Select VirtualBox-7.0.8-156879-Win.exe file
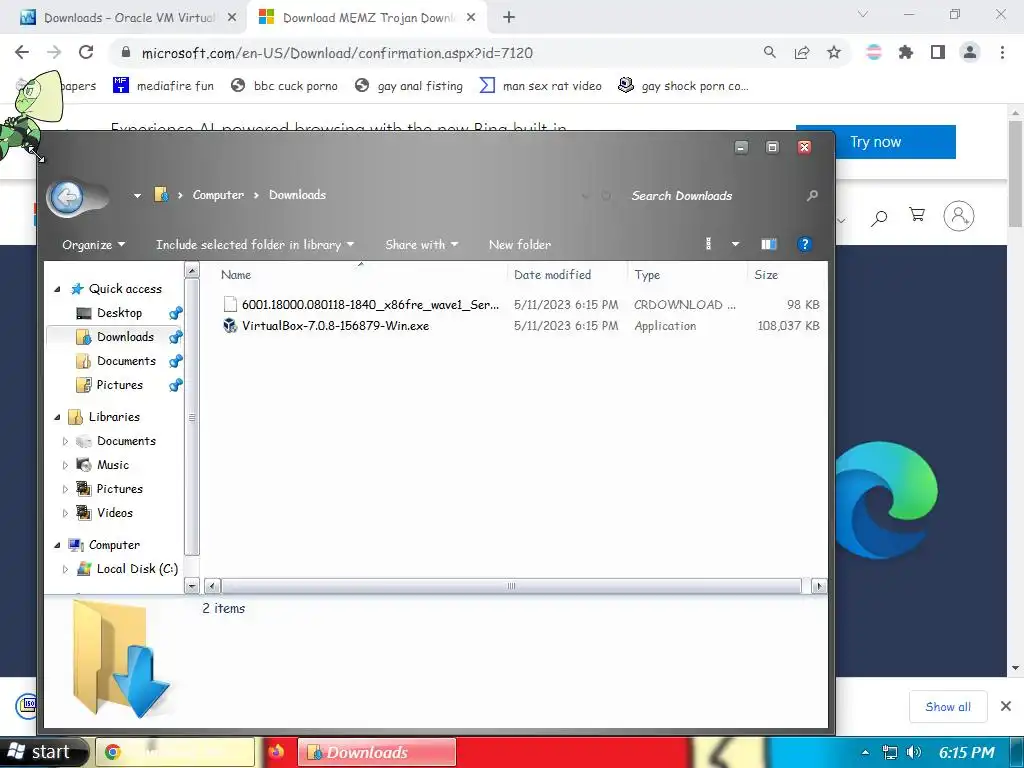The width and height of the screenshot is (1024, 768). 335,325
